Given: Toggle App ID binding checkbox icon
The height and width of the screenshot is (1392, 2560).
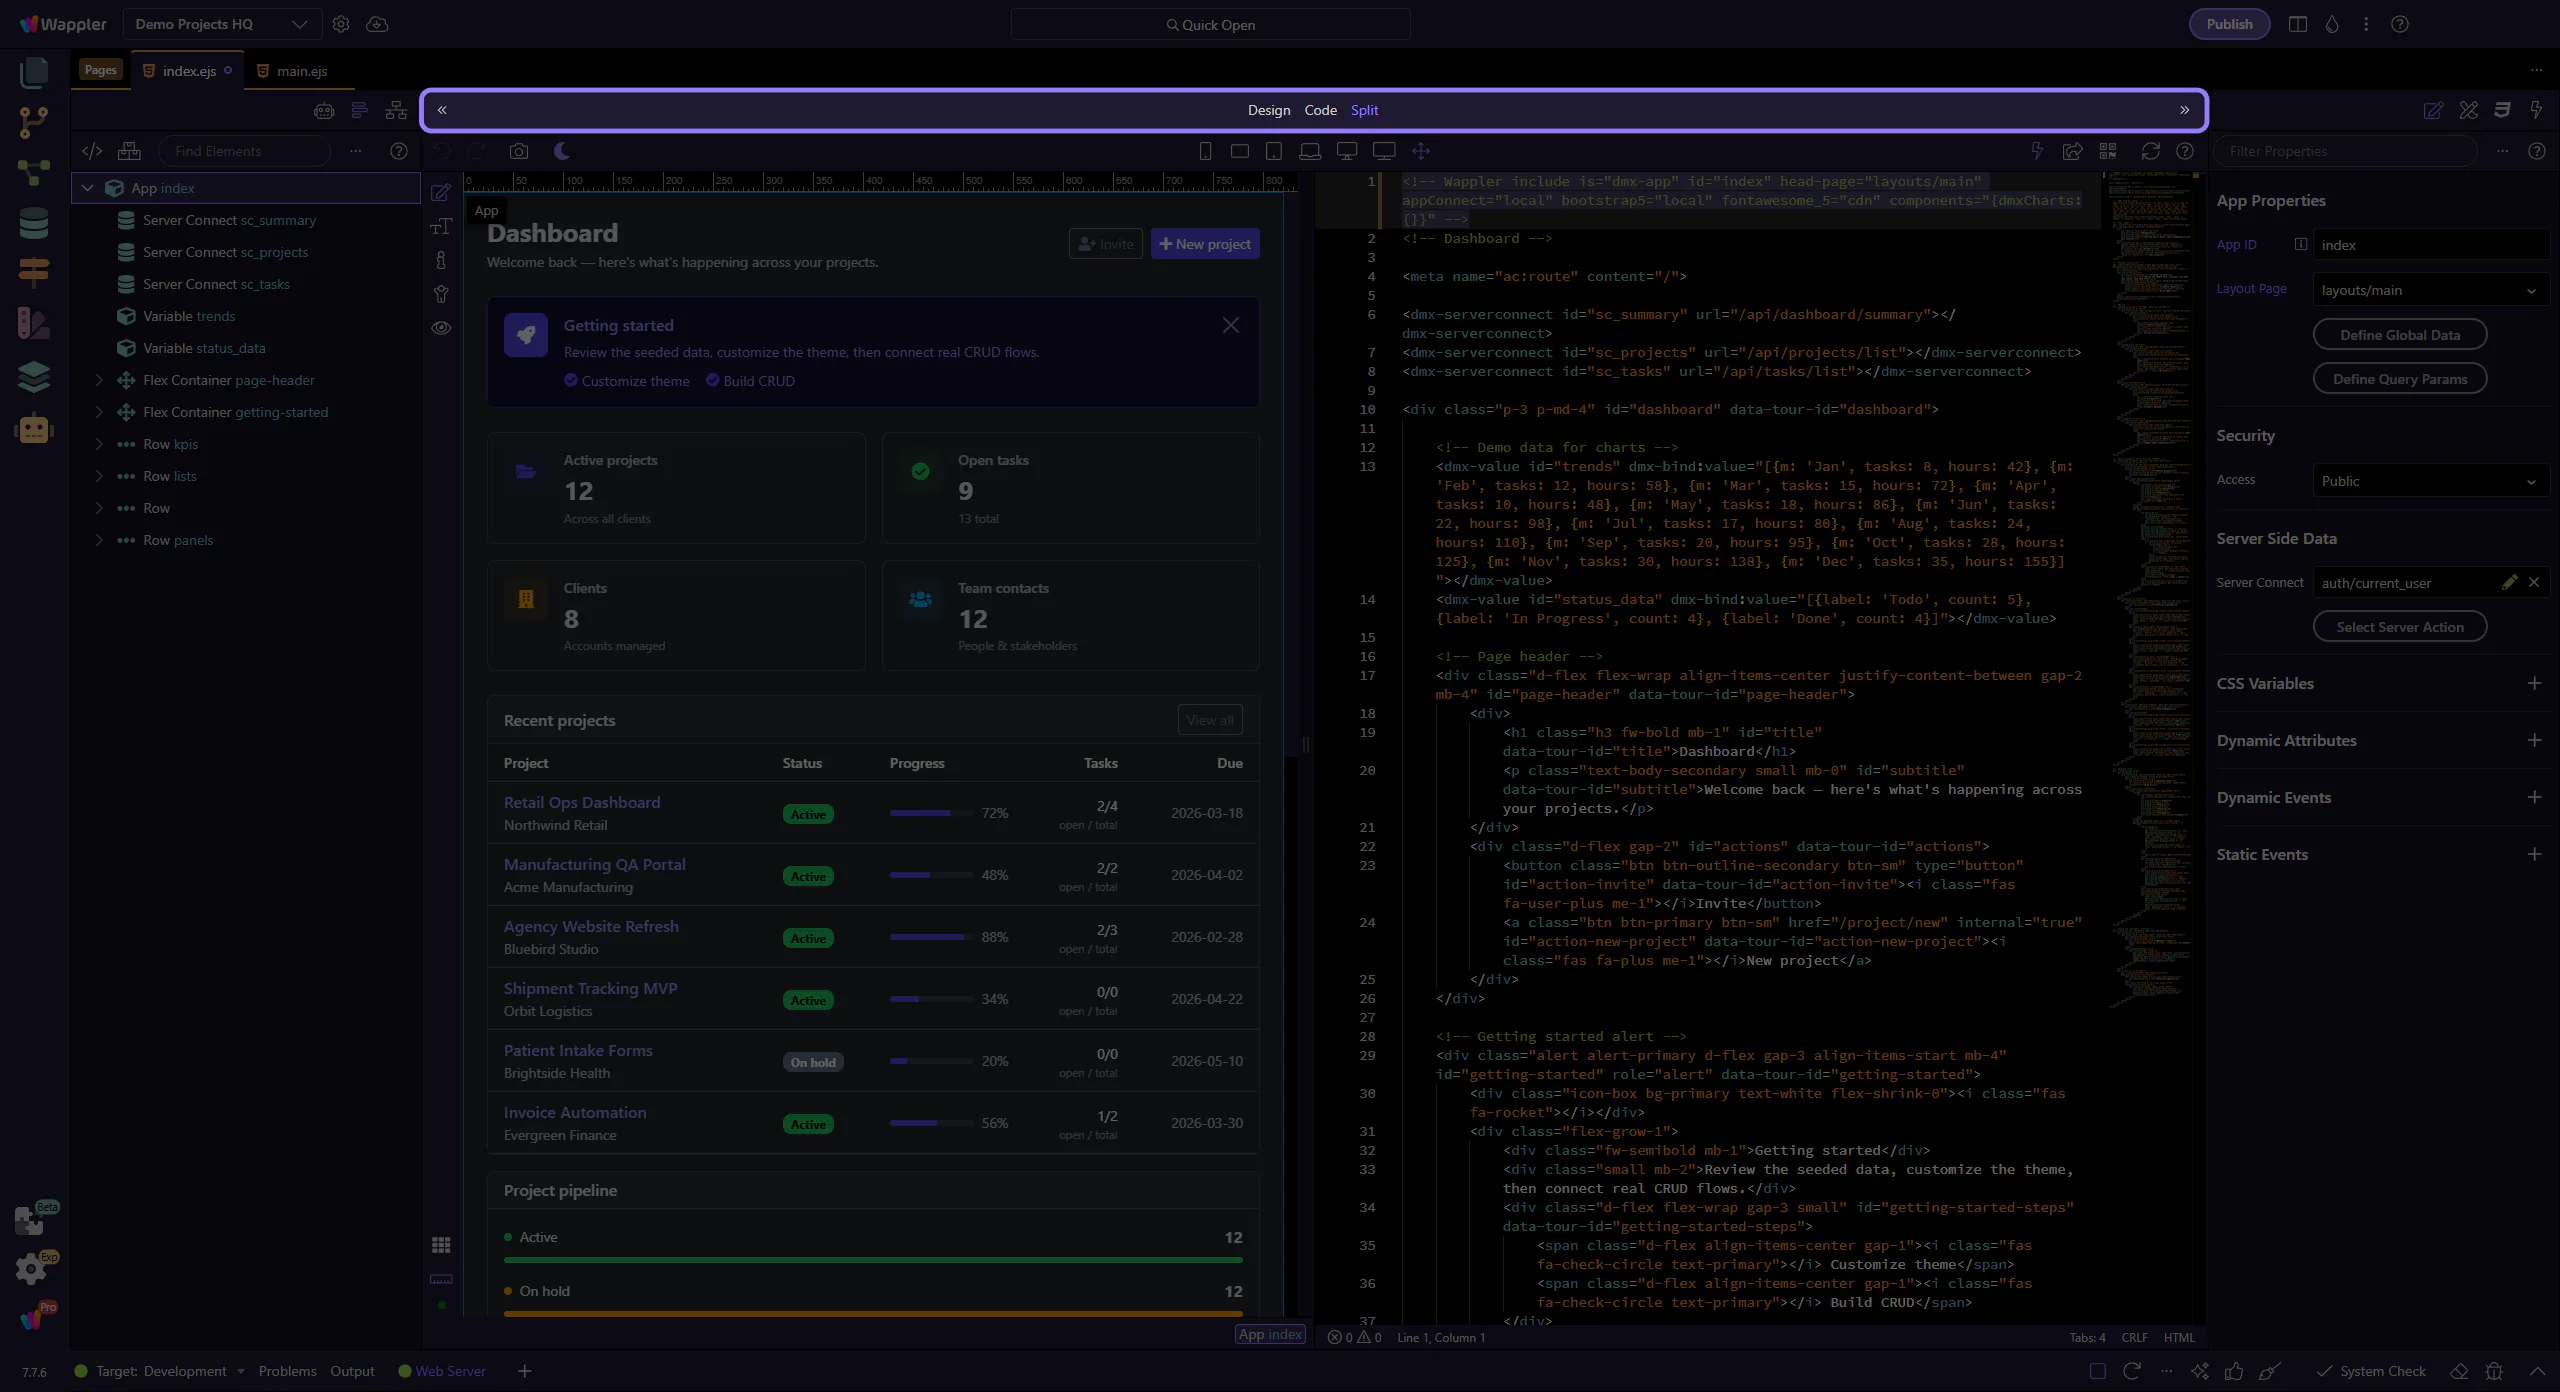Looking at the screenshot, I should (x=2300, y=244).
